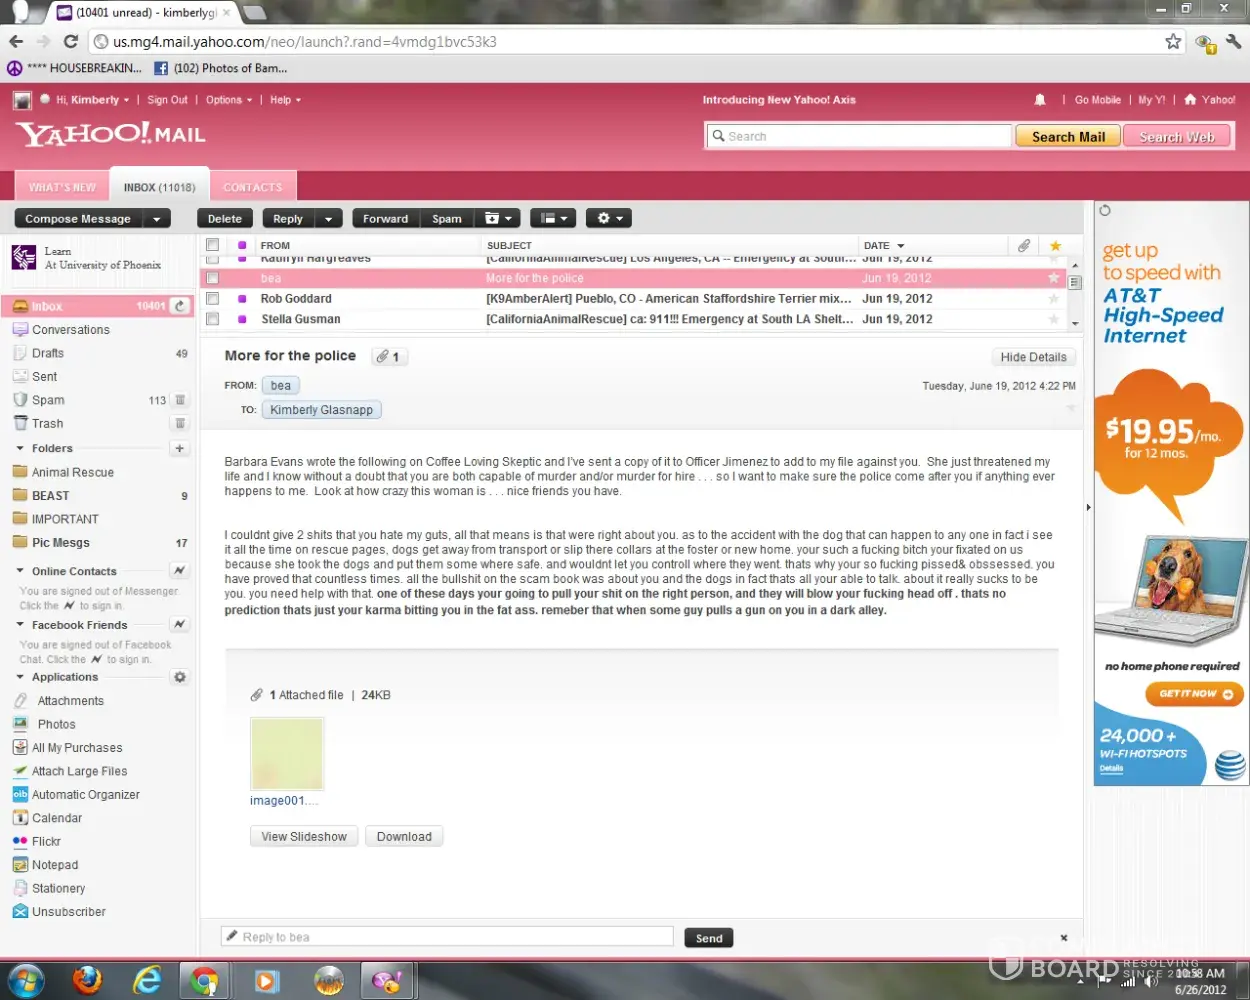The width and height of the screenshot is (1250, 1000).
Task: Open the Help menu
Action: click(285, 100)
